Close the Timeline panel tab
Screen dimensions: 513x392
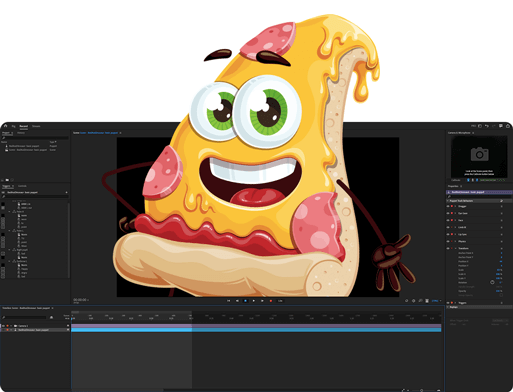coord(52,308)
